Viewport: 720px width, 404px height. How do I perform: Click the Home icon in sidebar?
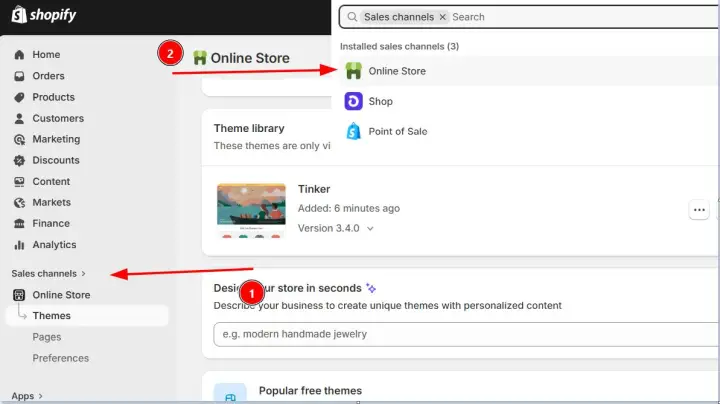(19, 55)
